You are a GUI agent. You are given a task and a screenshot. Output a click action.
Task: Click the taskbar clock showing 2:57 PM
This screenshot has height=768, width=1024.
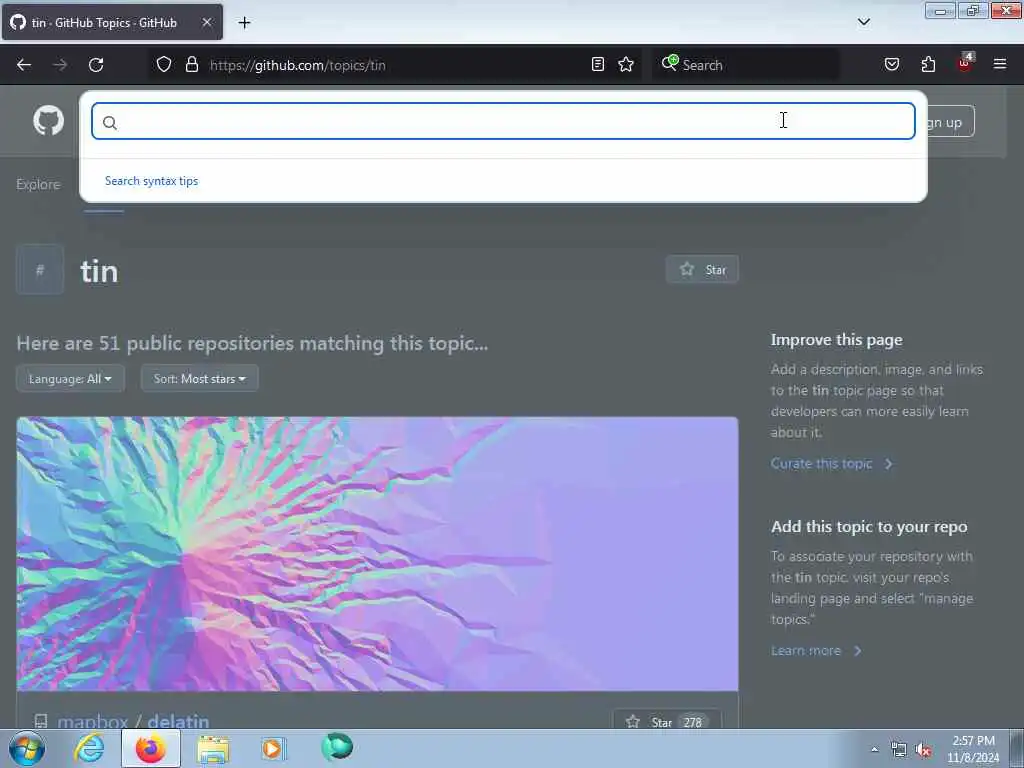tap(973, 749)
